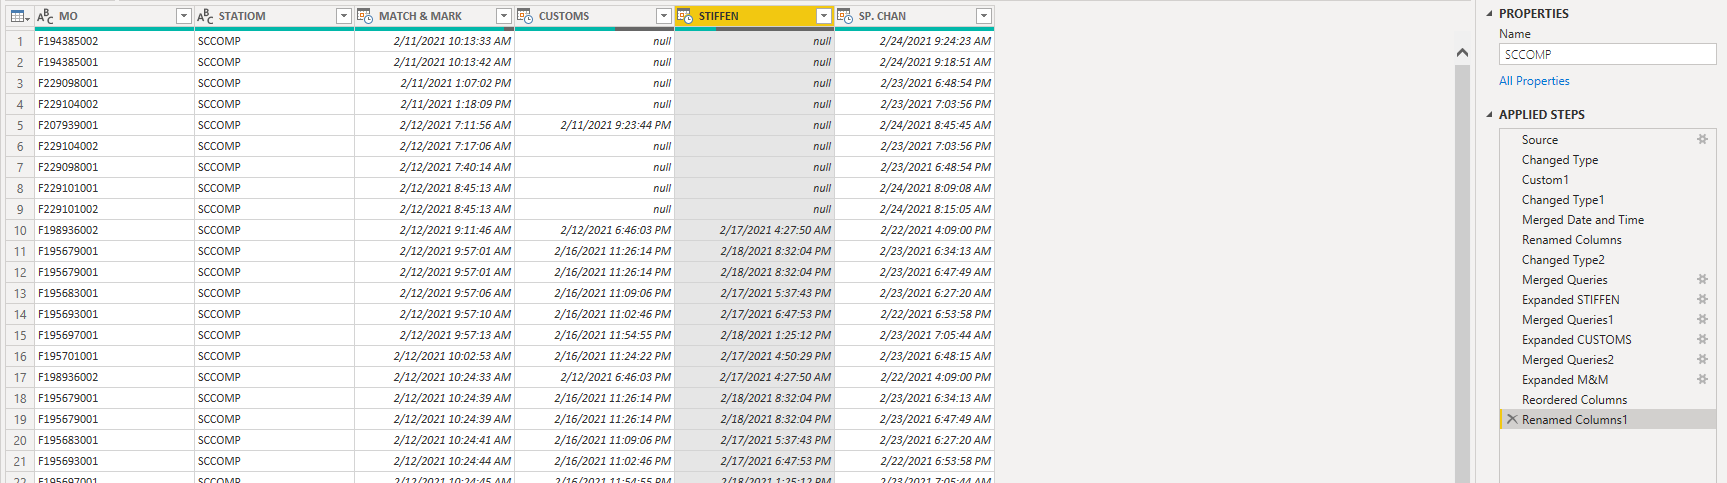This screenshot has height=483, width=1727.
Task: Select the Merged Queries1 step
Action: coord(1608,320)
